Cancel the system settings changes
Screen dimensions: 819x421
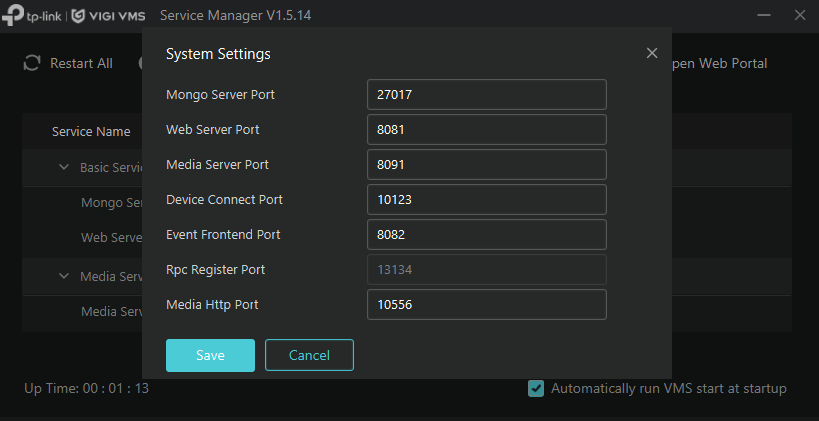tap(309, 355)
